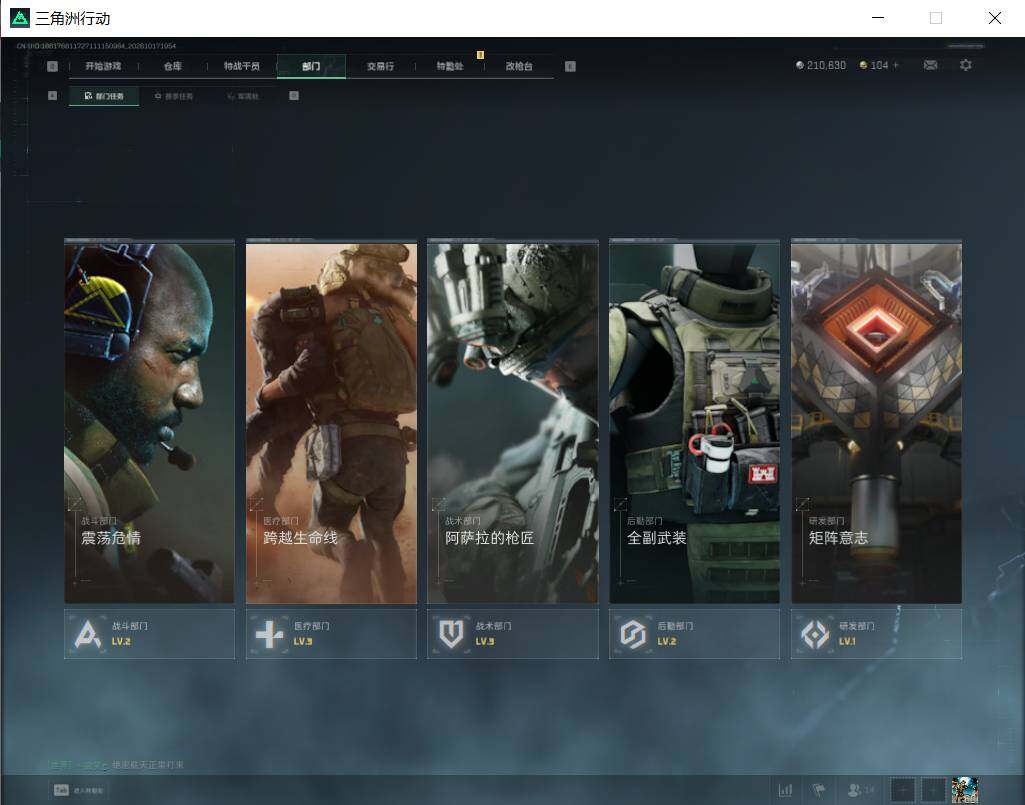Open the 开始游戏 tab
The image size is (1025, 805).
point(103,66)
